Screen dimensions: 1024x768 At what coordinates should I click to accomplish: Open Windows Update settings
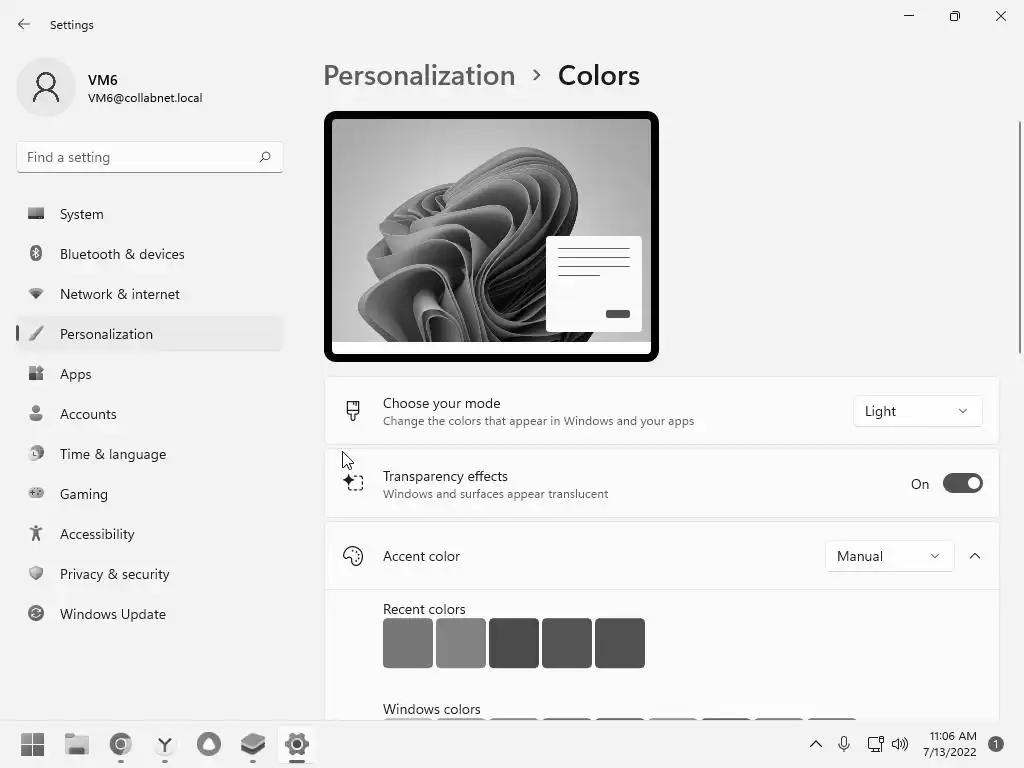click(150, 614)
